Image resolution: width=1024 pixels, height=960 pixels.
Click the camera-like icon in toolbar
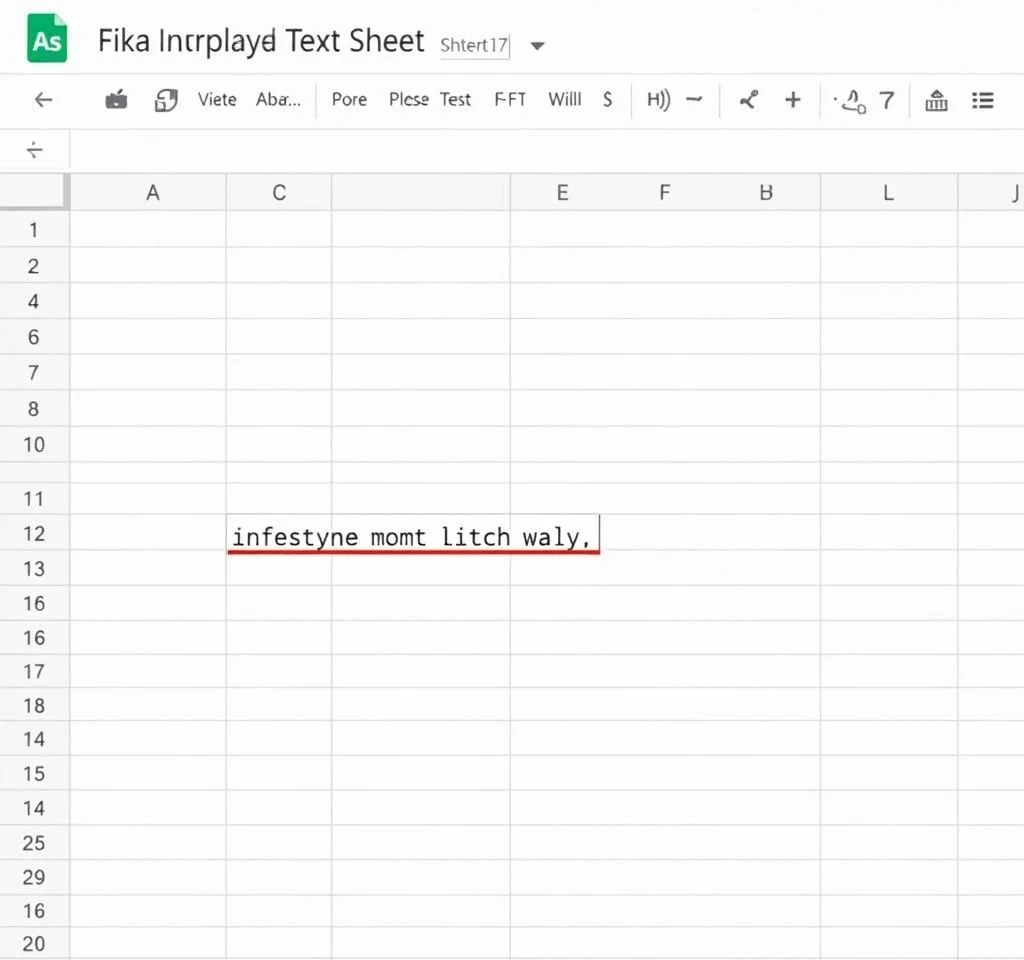tap(116, 100)
